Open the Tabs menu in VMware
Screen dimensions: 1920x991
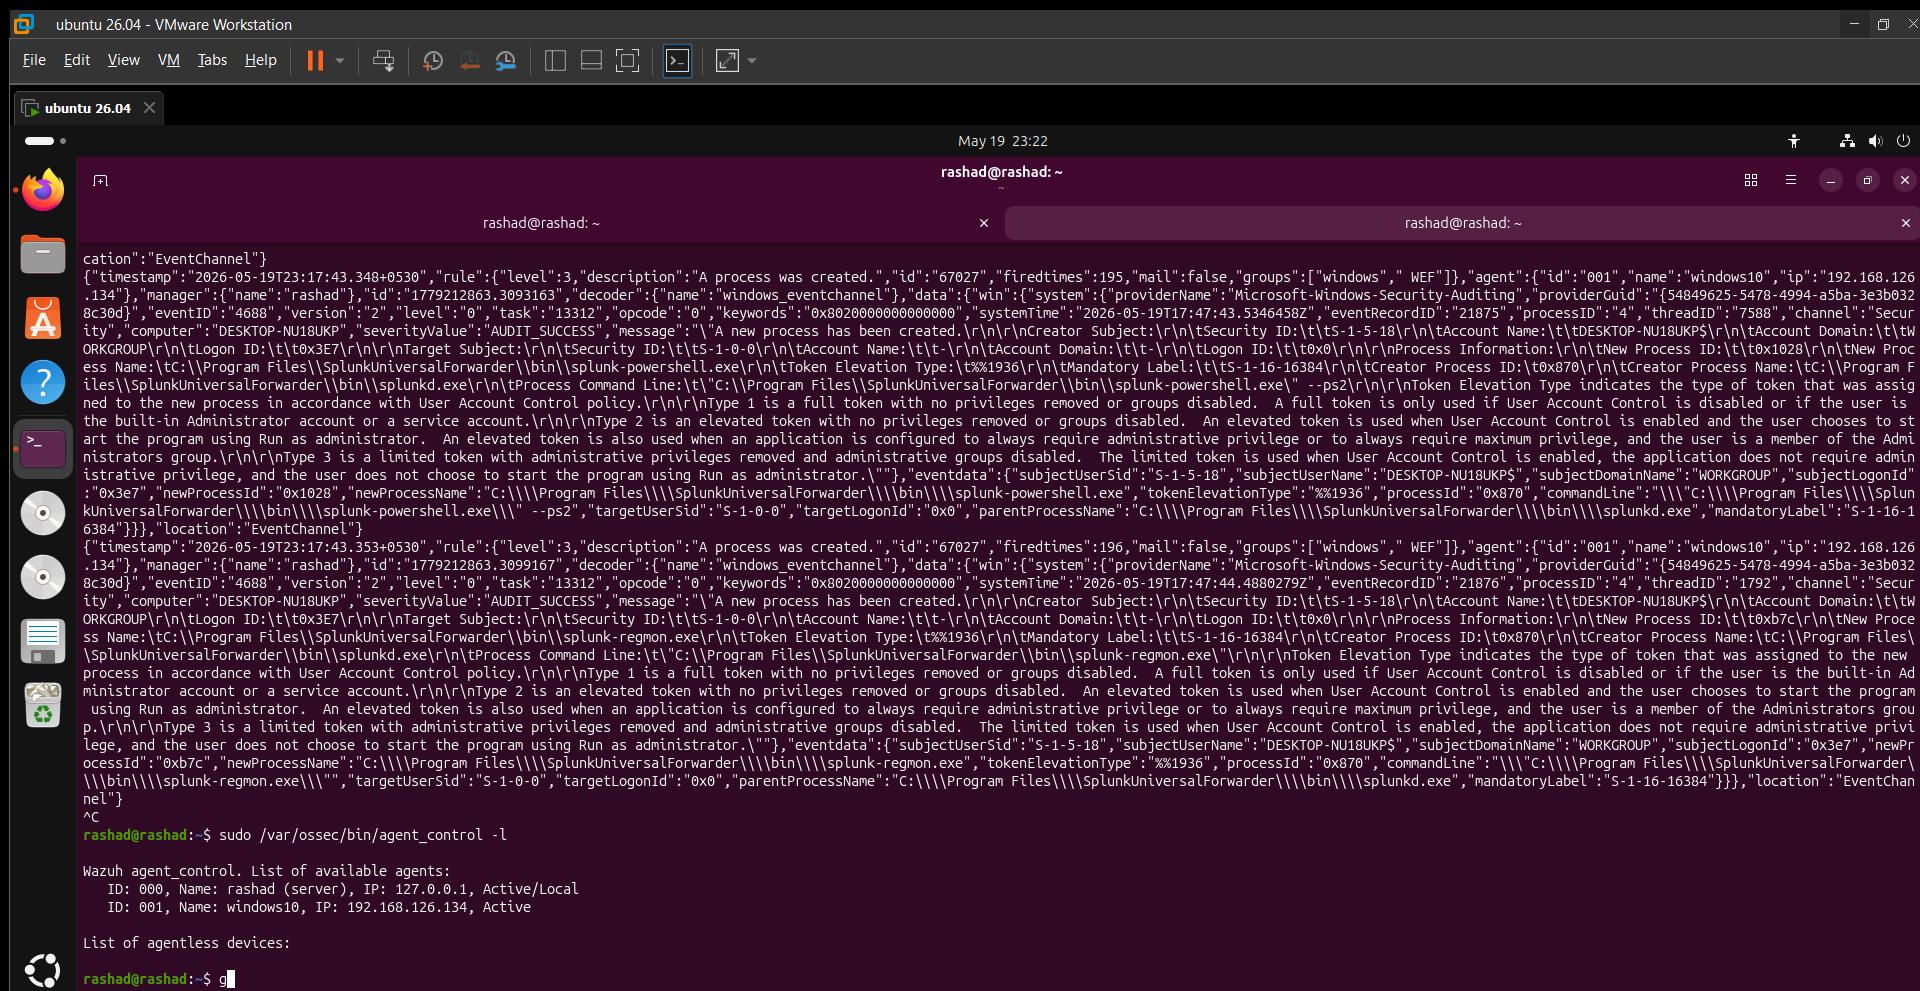(212, 60)
